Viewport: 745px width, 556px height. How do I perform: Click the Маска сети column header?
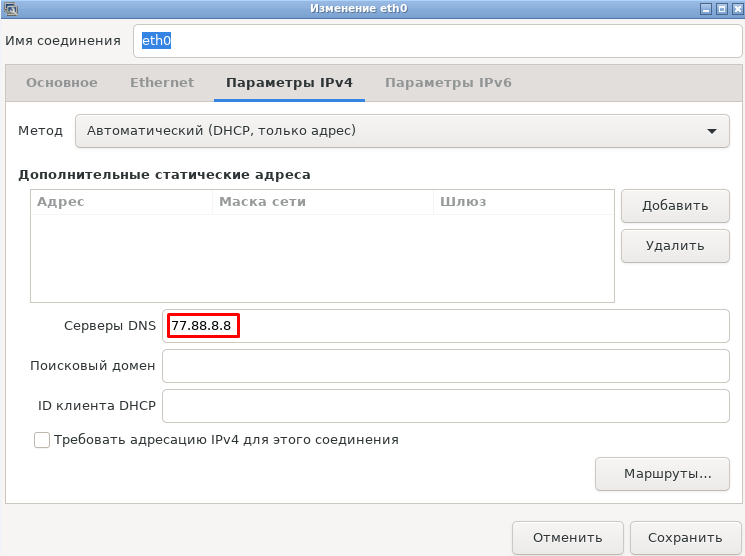[x=322, y=202]
